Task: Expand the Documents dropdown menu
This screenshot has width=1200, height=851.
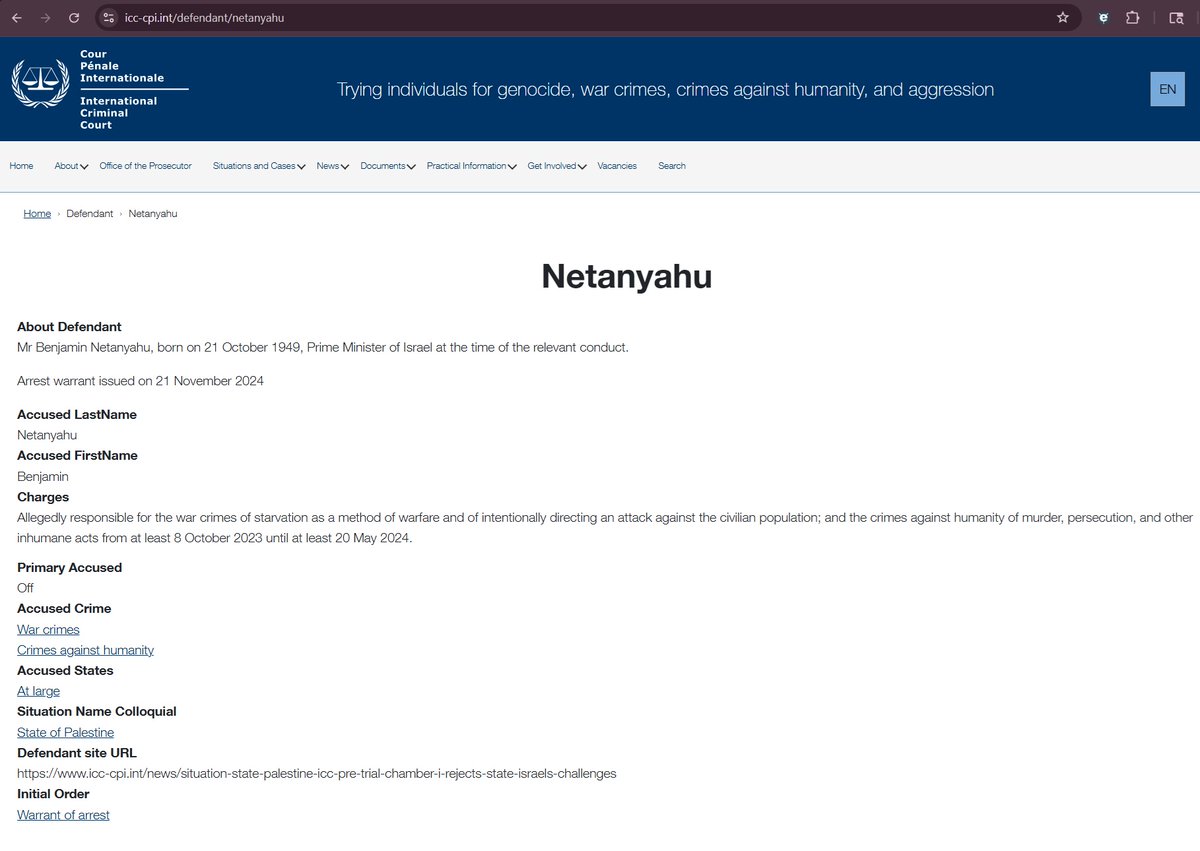Action: click(388, 166)
